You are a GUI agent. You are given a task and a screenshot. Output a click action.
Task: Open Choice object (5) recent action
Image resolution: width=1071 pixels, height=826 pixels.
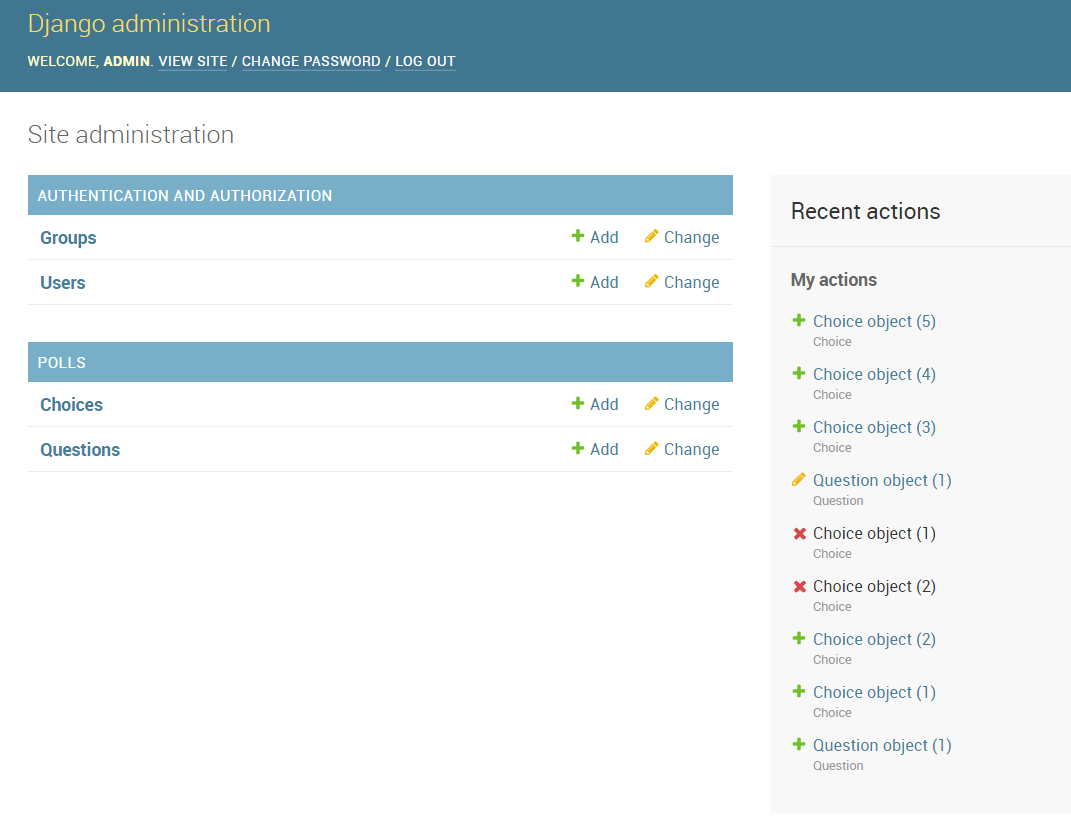pyautogui.click(x=874, y=321)
